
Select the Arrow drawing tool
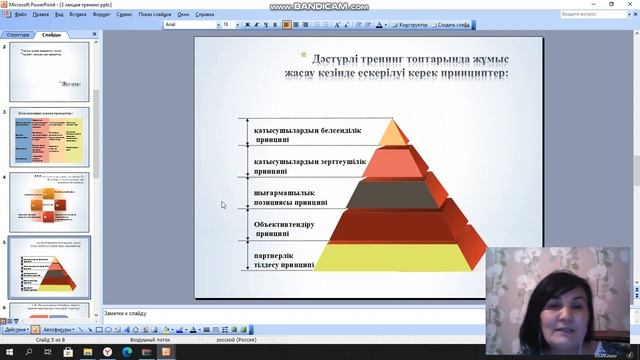coord(90,330)
